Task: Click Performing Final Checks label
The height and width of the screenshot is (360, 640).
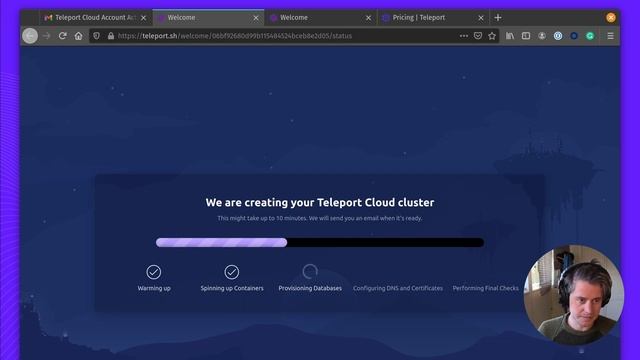Action: [485, 288]
